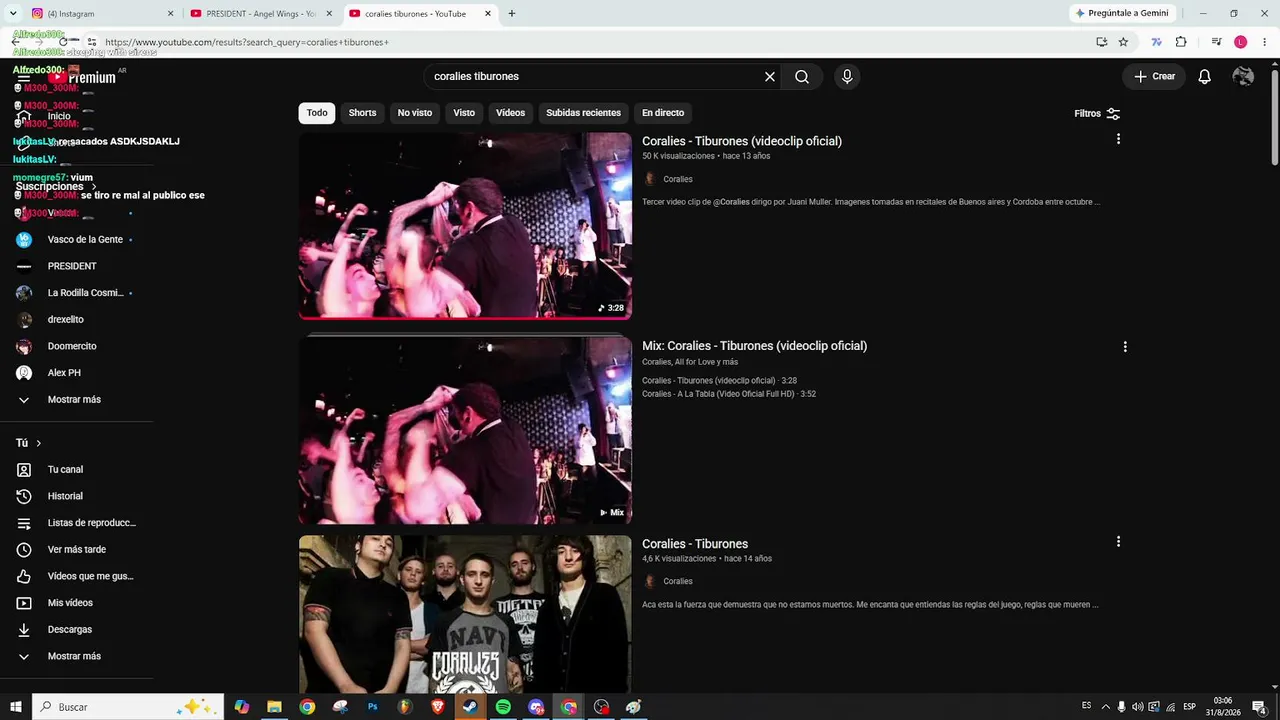Click the install app icon in address bar
This screenshot has height=720, width=1280.
click(x=1101, y=42)
